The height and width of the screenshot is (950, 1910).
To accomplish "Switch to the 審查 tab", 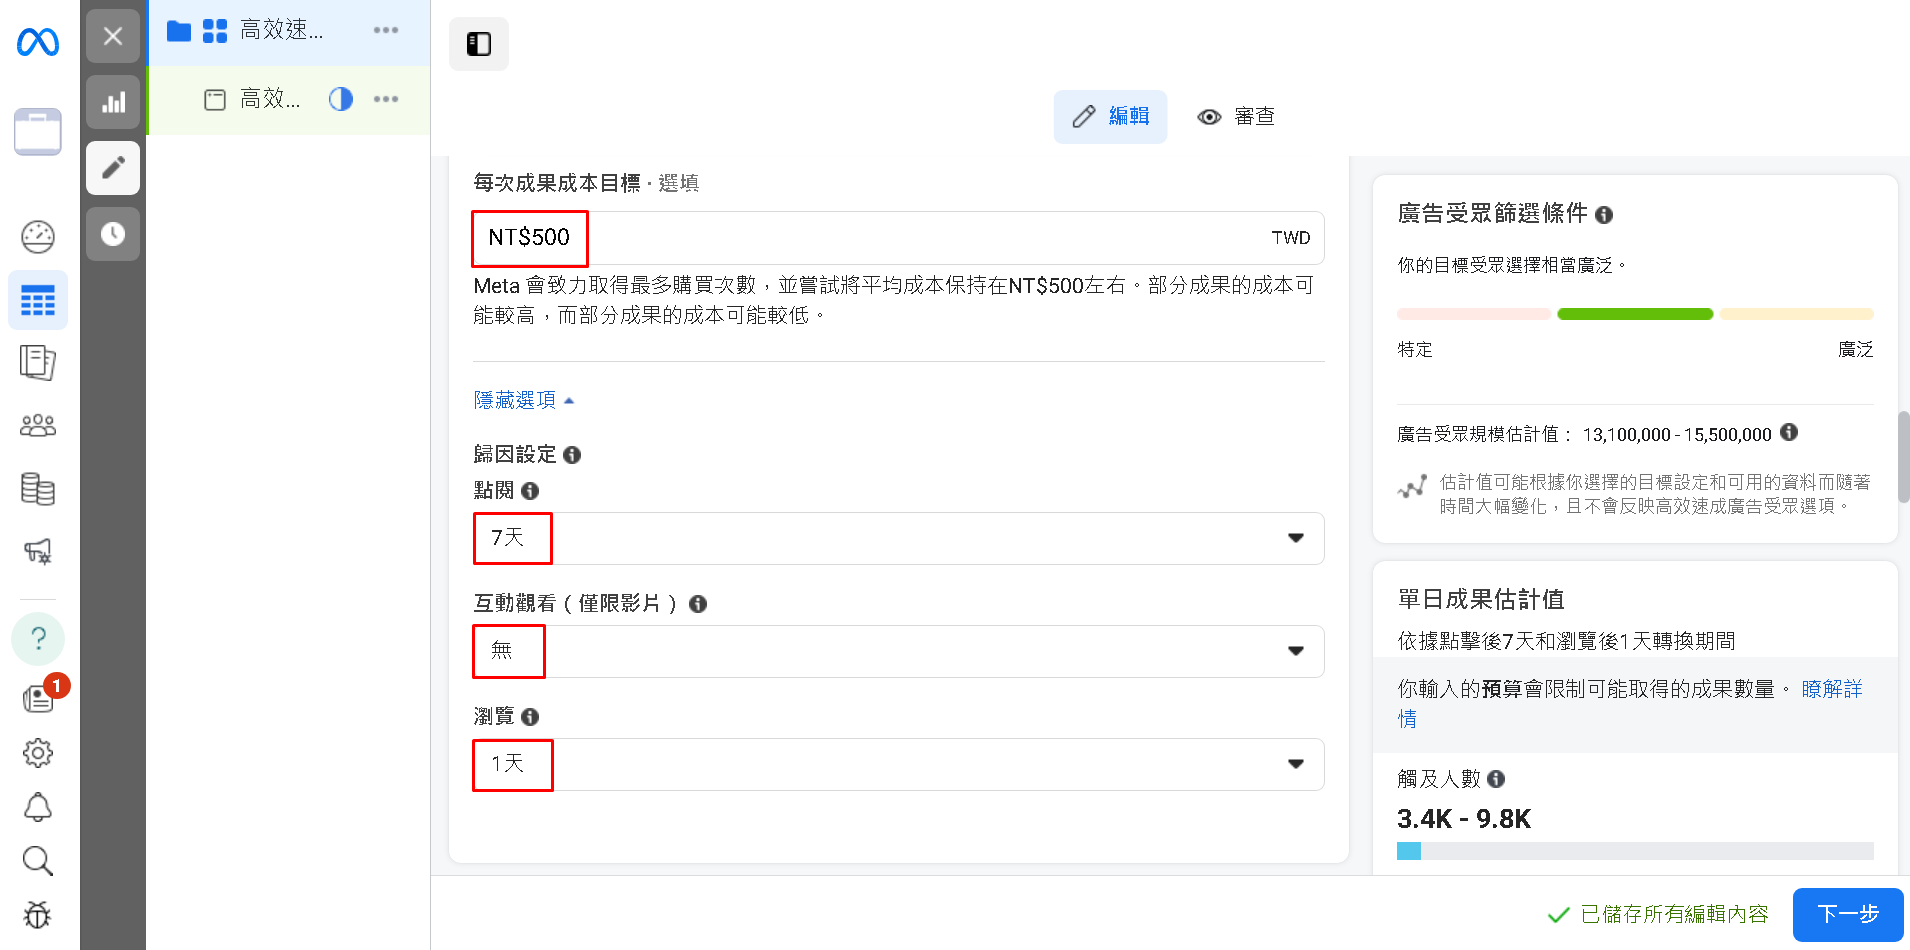I will [1236, 117].
